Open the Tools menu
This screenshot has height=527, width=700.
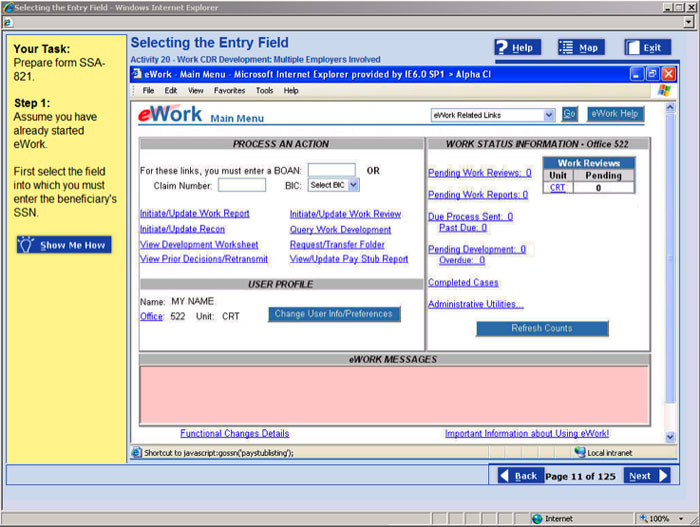pos(264,90)
